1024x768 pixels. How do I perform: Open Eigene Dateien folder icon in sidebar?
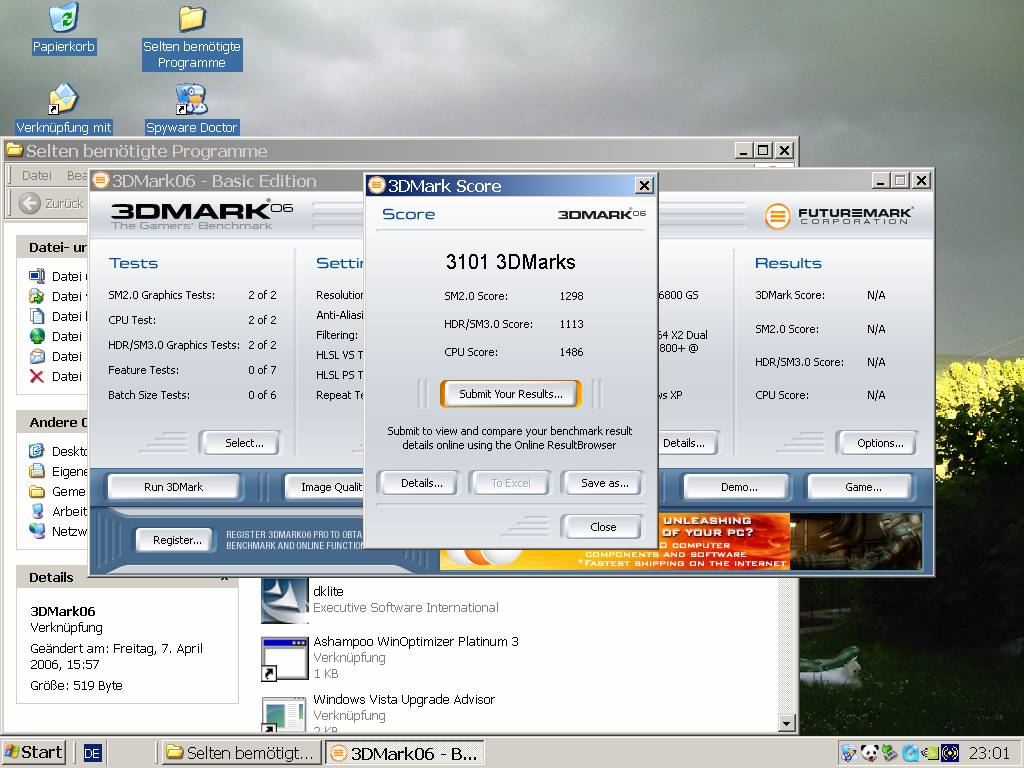[x=37, y=471]
